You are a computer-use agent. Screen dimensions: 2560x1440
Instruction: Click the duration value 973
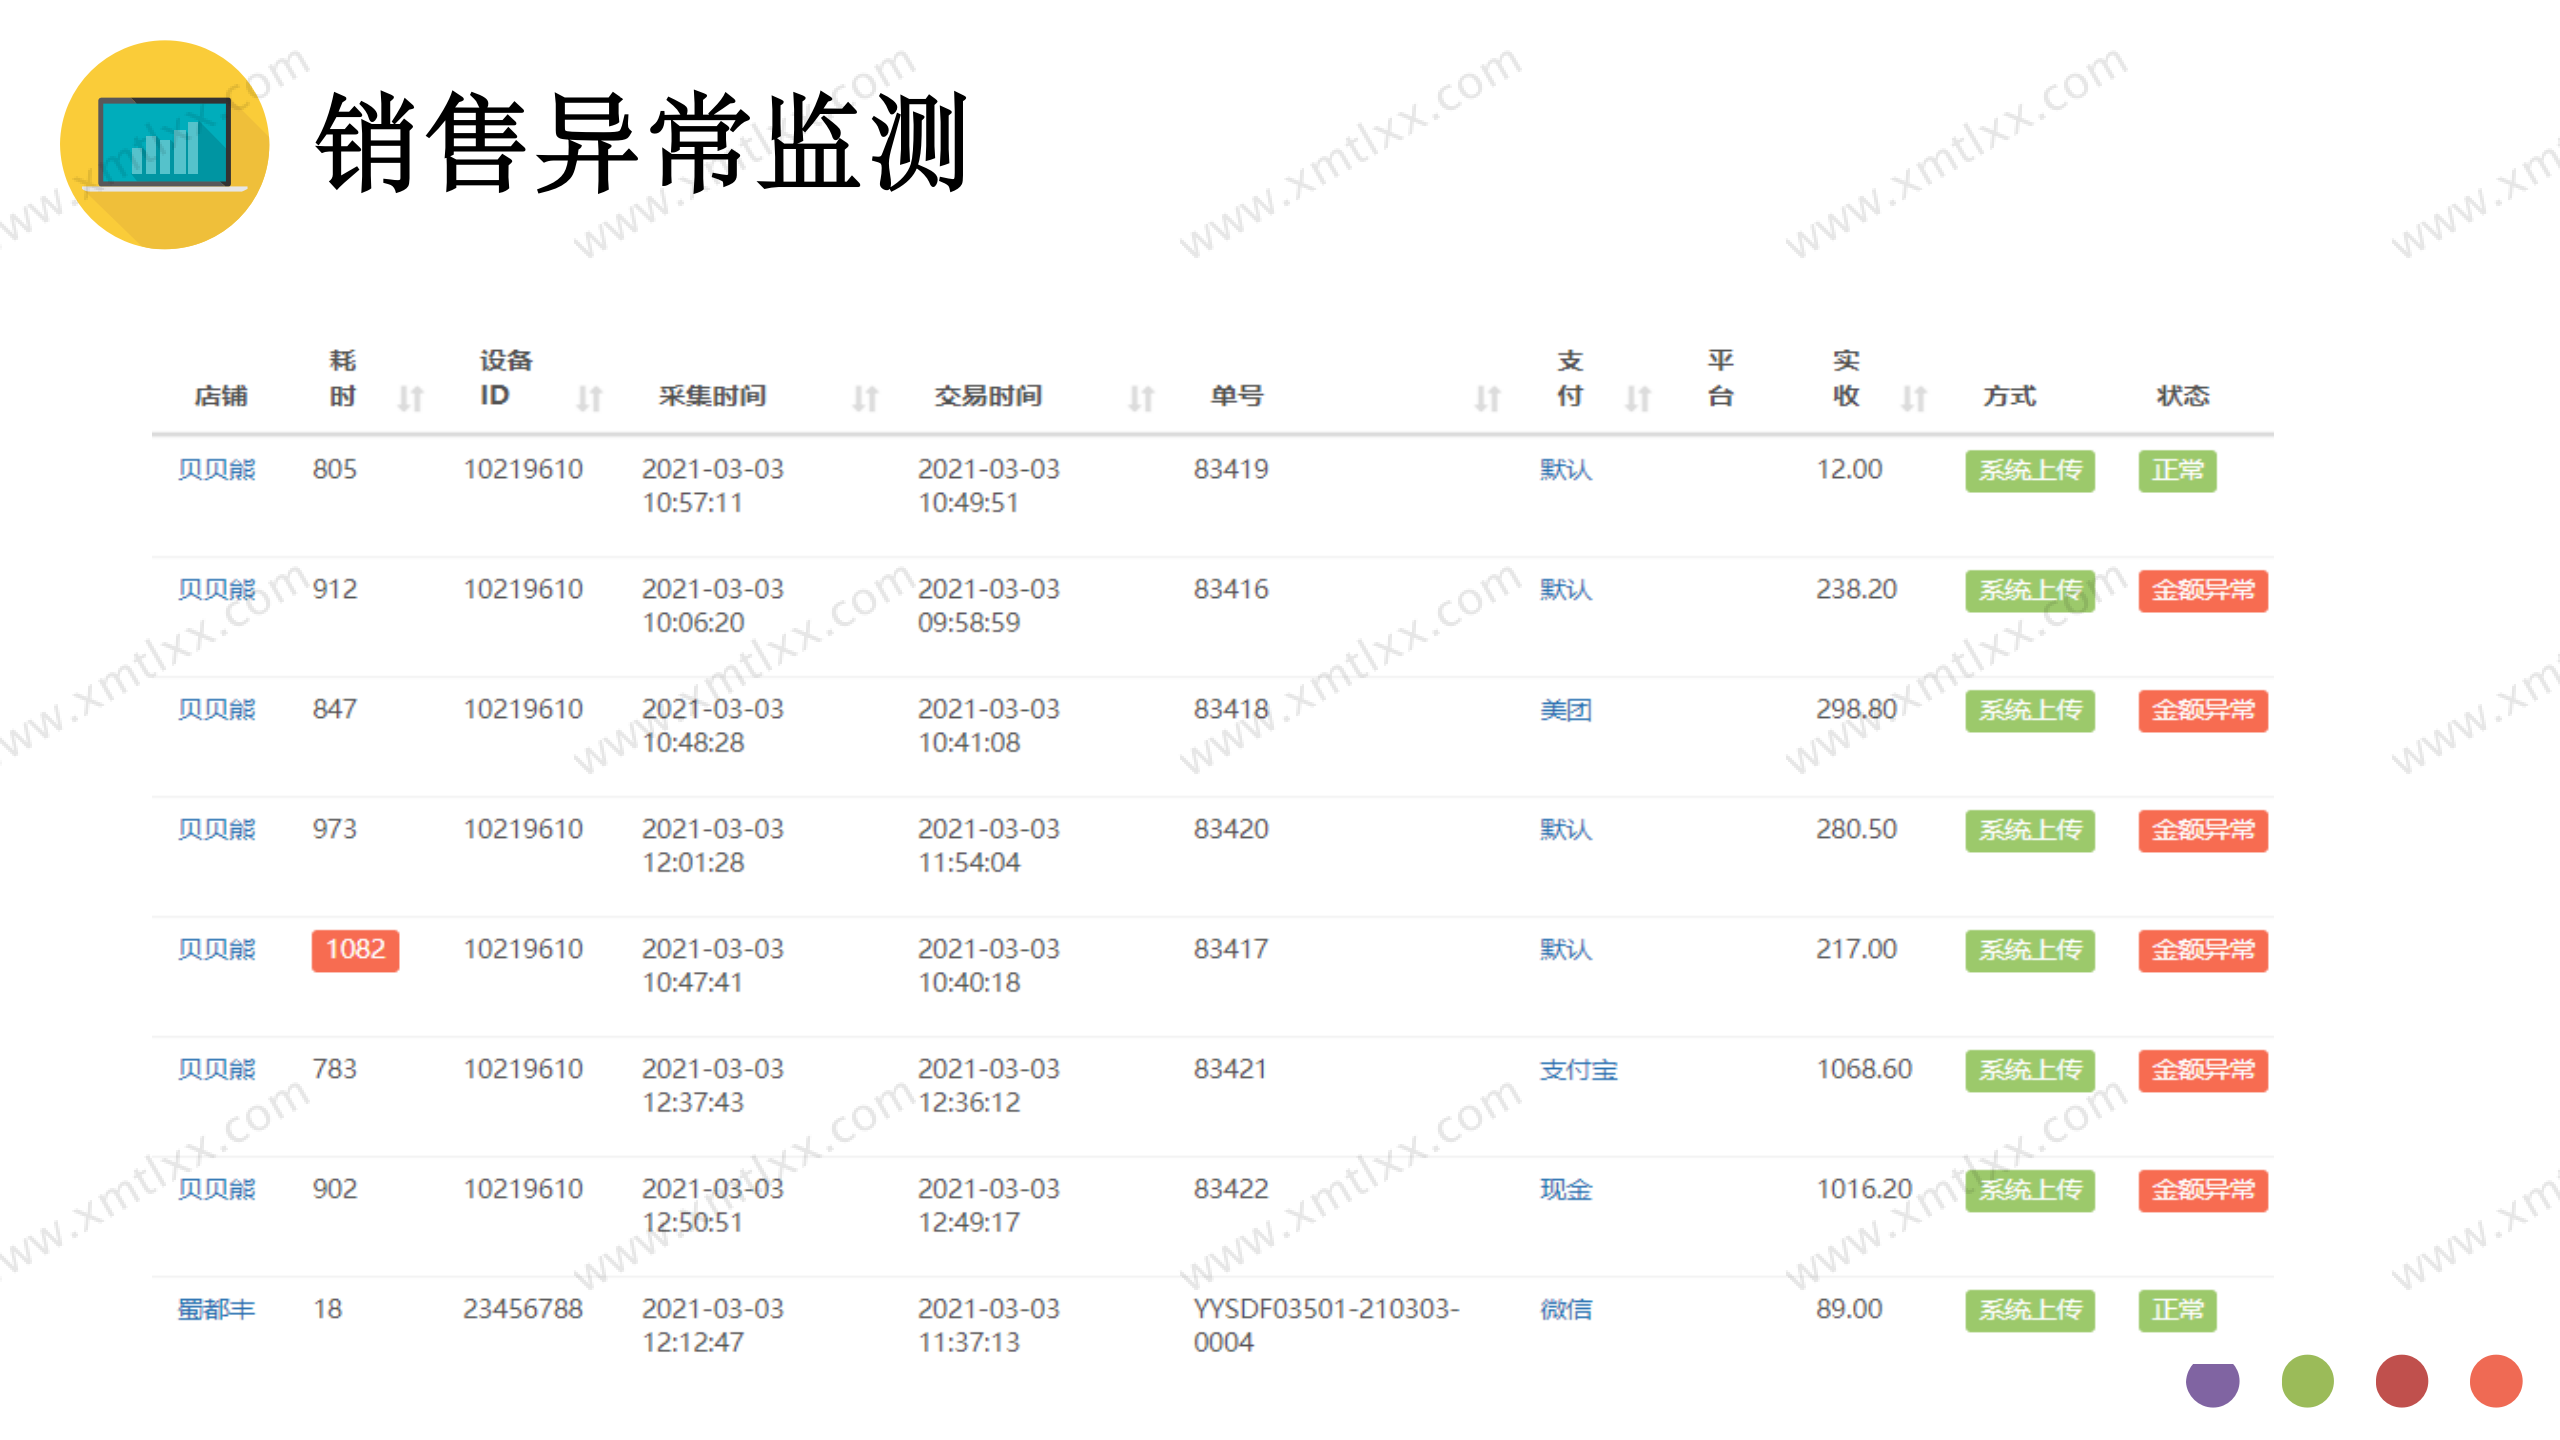tap(334, 829)
